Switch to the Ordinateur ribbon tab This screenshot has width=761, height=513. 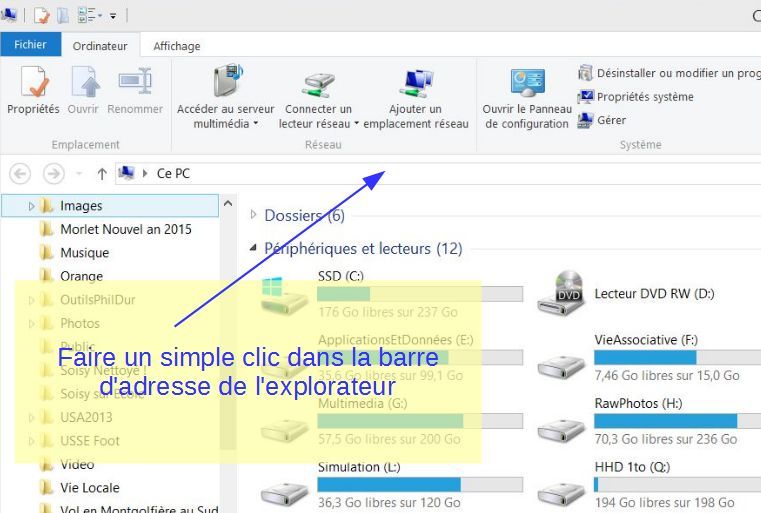(100, 46)
